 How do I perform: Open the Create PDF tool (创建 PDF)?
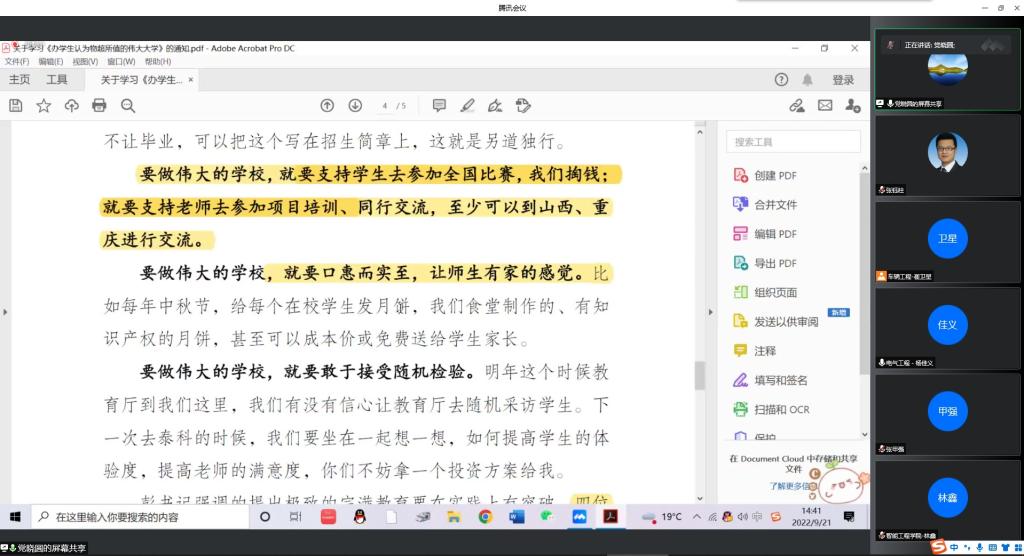tap(765, 175)
